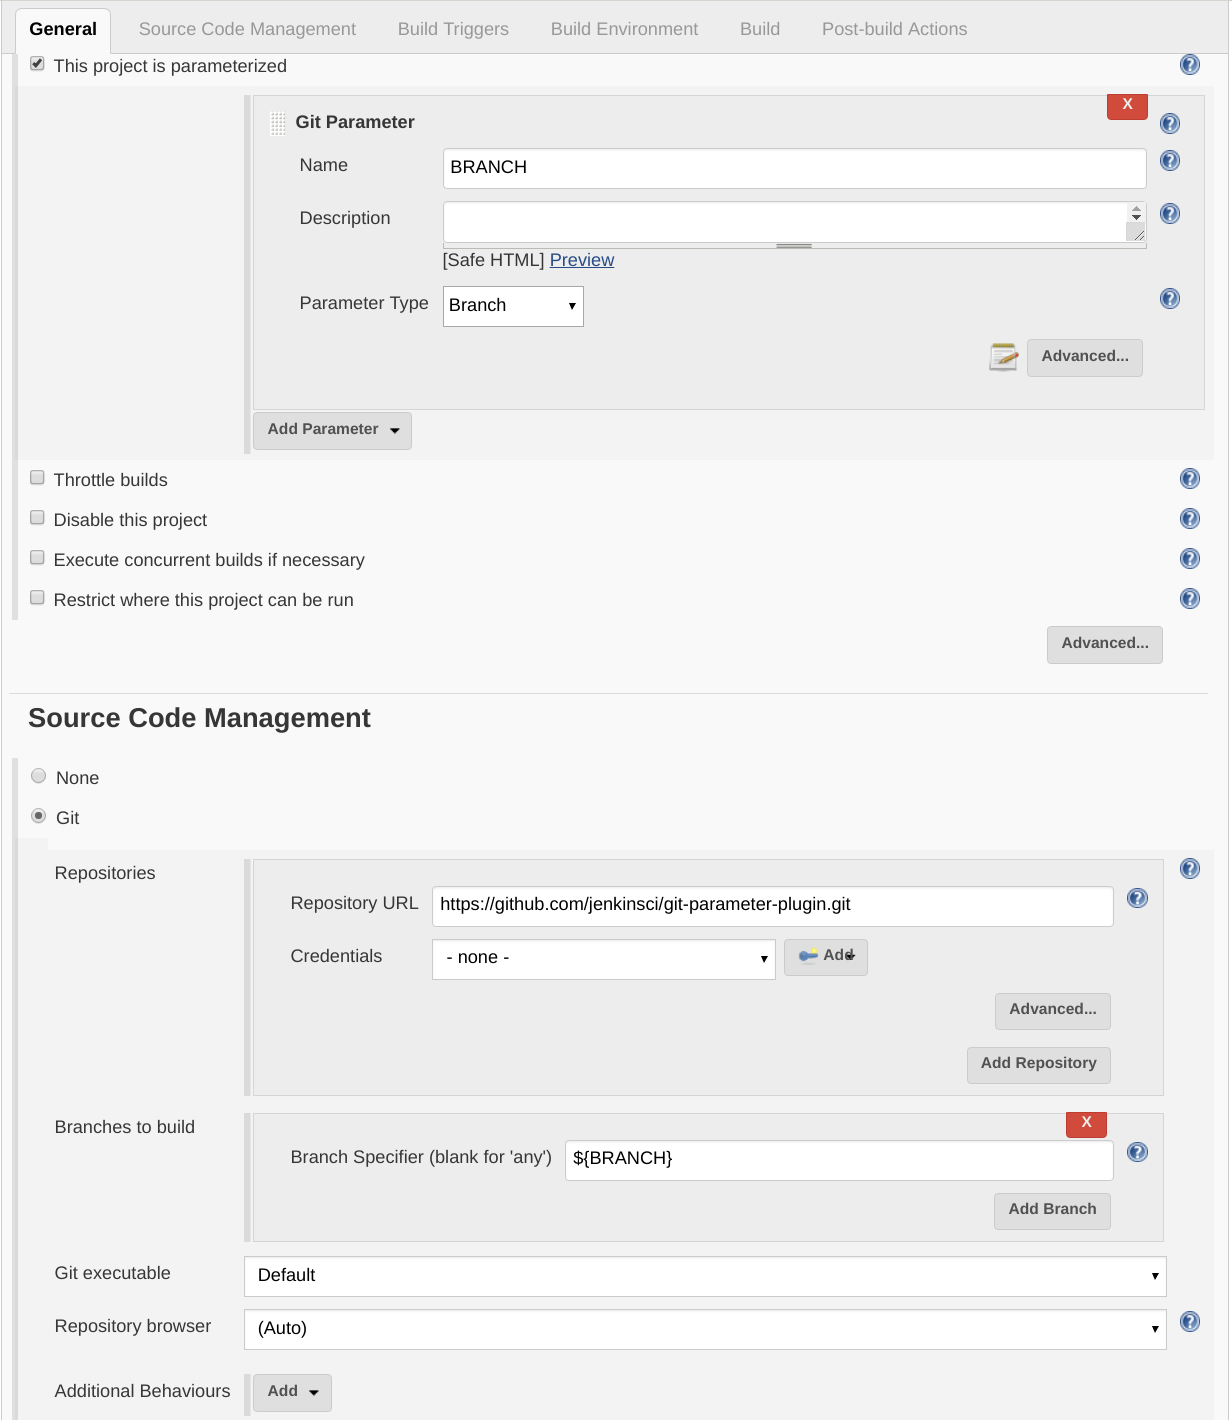
Task: Show help for Repository browser
Action: coord(1190,1322)
